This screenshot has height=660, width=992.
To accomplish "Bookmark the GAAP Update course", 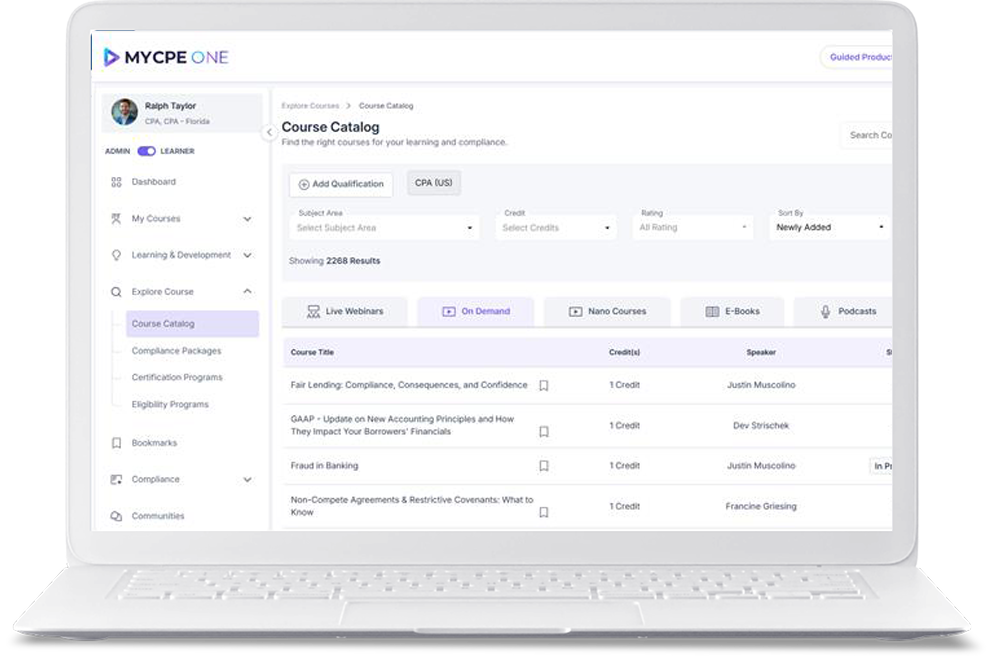I will [x=543, y=432].
